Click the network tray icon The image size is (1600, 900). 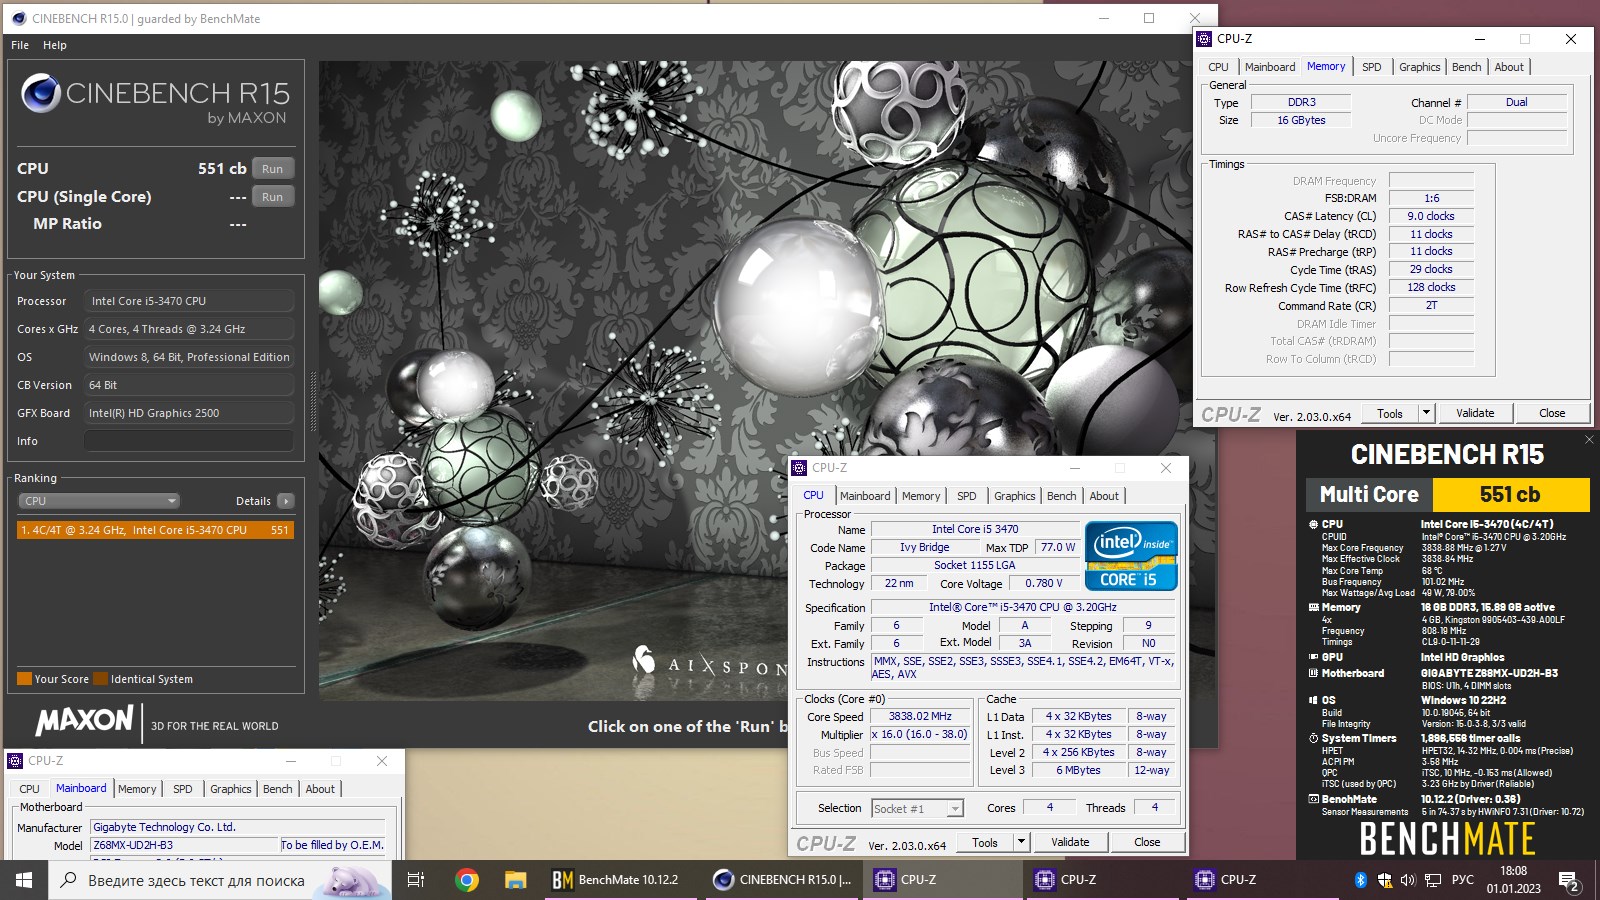click(1433, 880)
